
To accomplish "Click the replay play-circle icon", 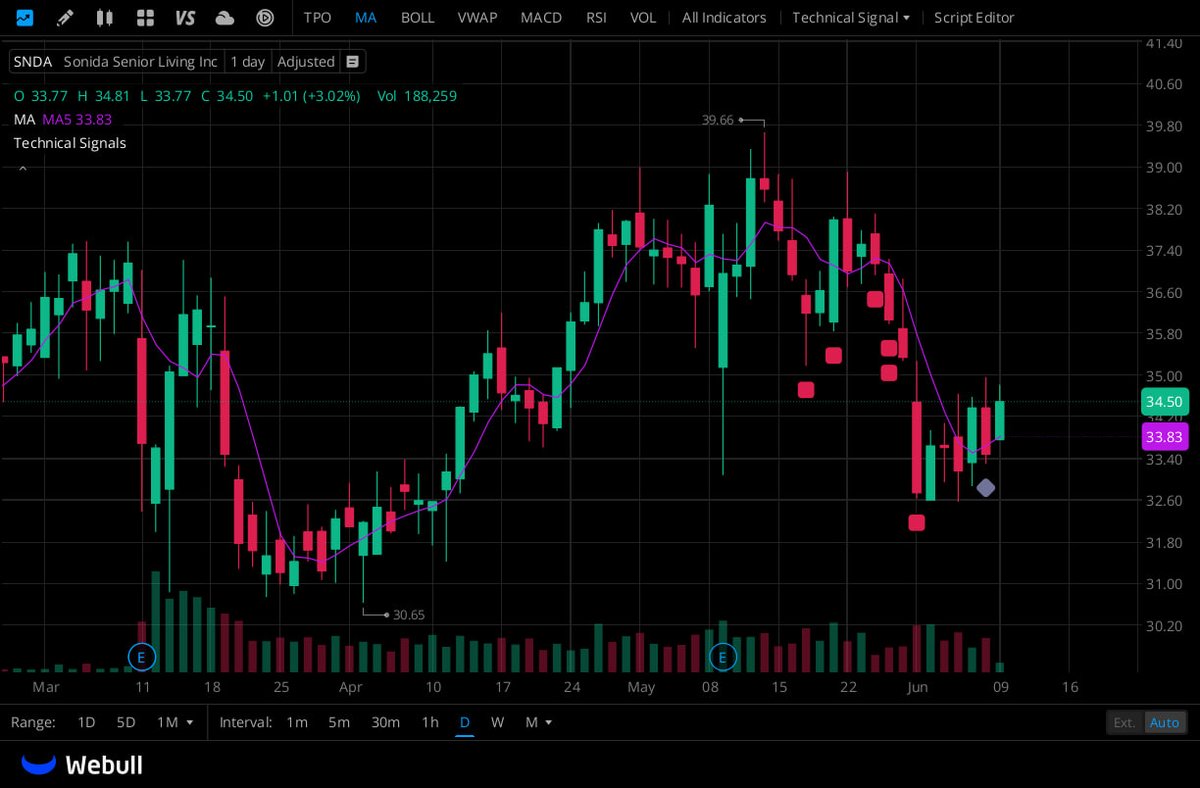I will click(x=265, y=17).
